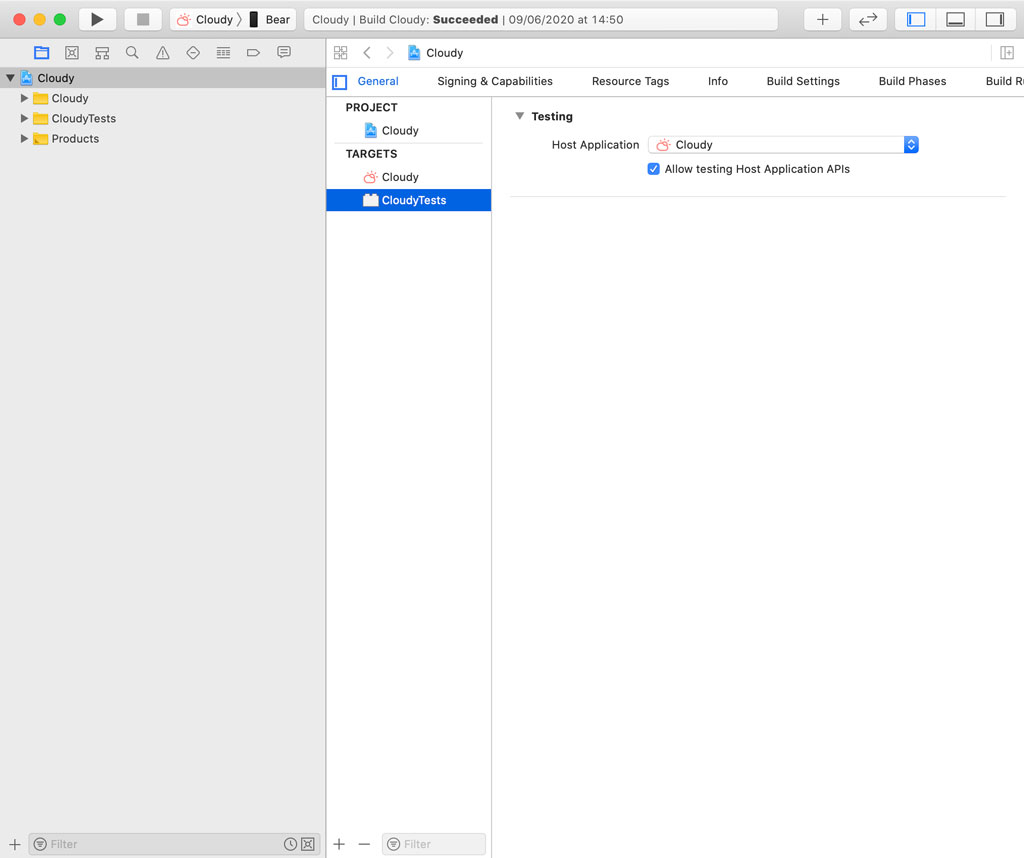
Task: Open the Build Settings tab
Action: pos(803,81)
